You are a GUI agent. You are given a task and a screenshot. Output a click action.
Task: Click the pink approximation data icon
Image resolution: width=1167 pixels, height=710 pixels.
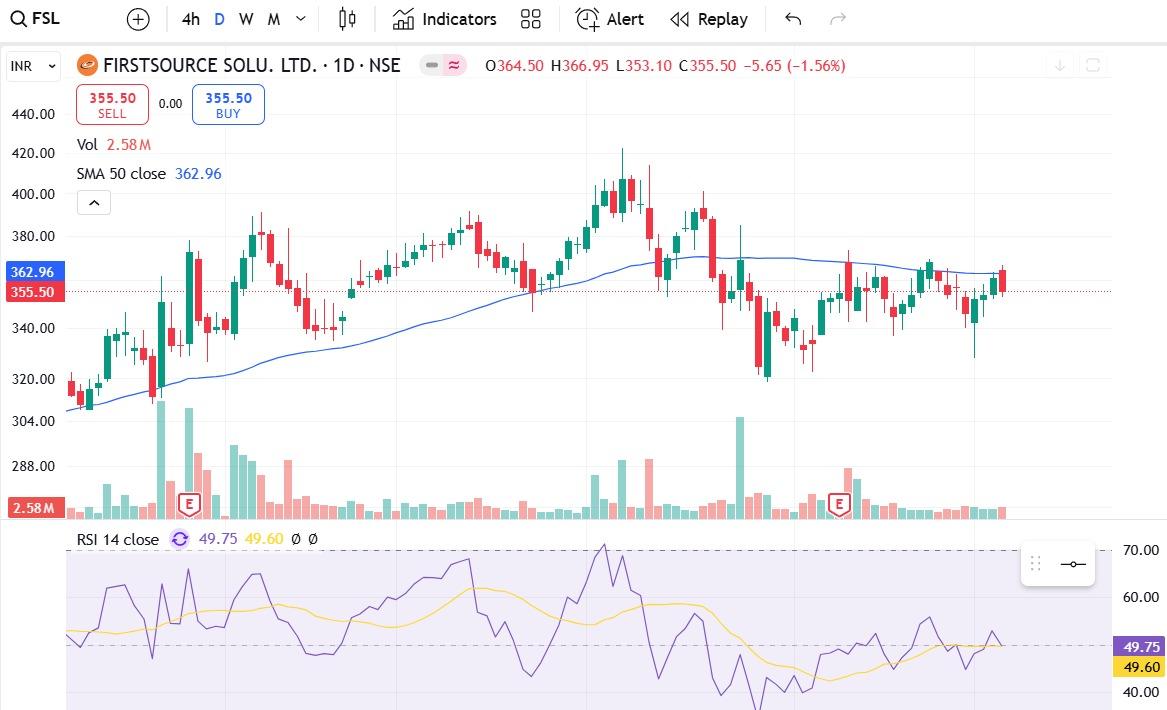(x=454, y=65)
